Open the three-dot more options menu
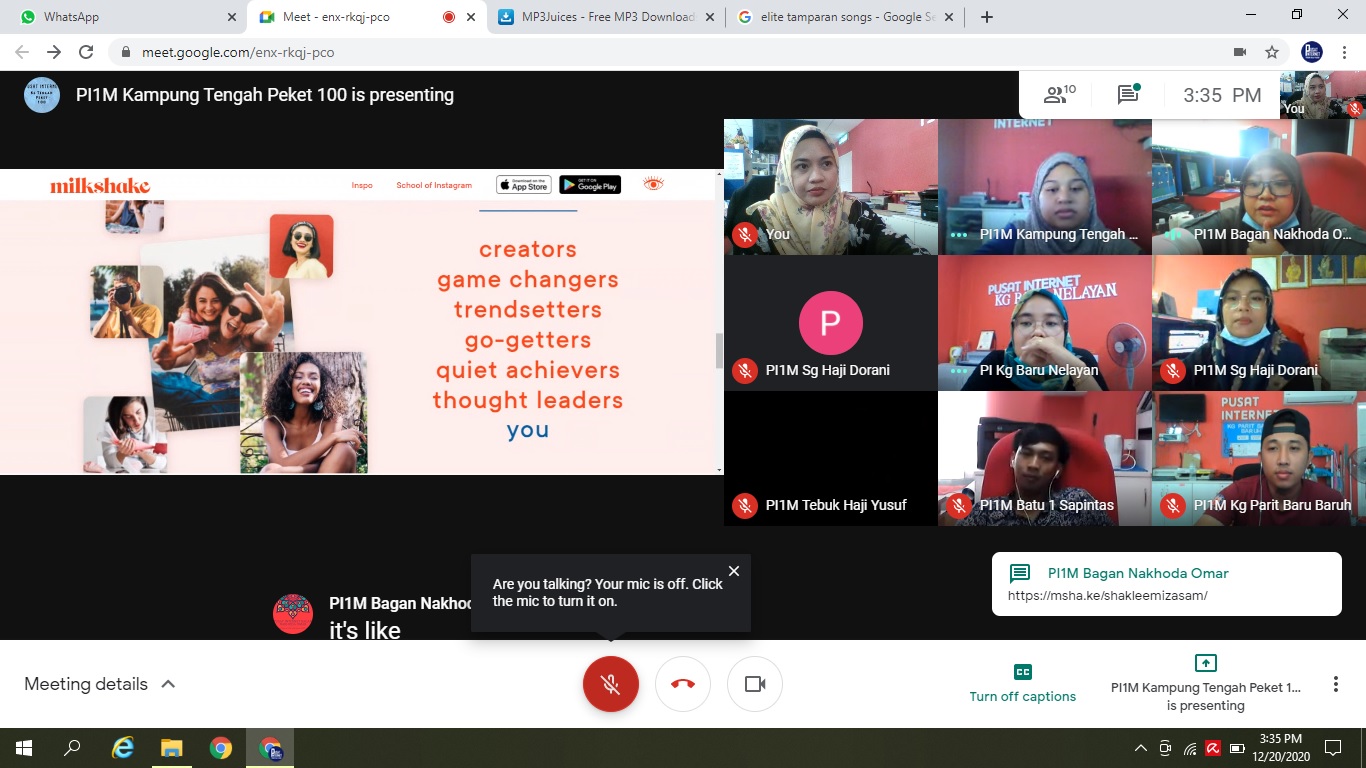Viewport: 1366px width, 768px height. coord(1335,684)
